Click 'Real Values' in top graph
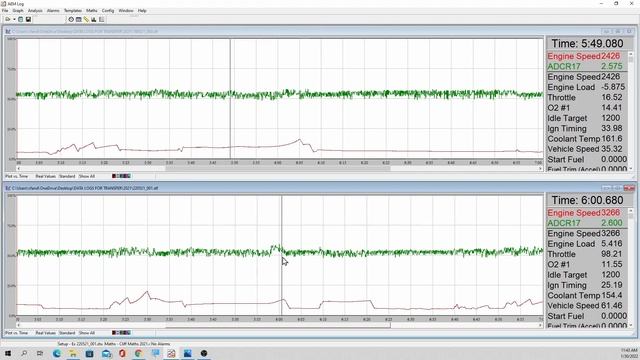Image resolution: width=640 pixels, height=360 pixels. pos(45,176)
